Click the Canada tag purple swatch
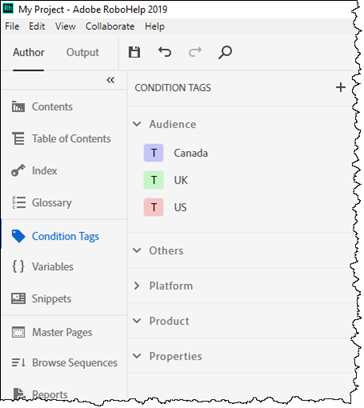This screenshot has height=408, width=364. pyautogui.click(x=154, y=153)
